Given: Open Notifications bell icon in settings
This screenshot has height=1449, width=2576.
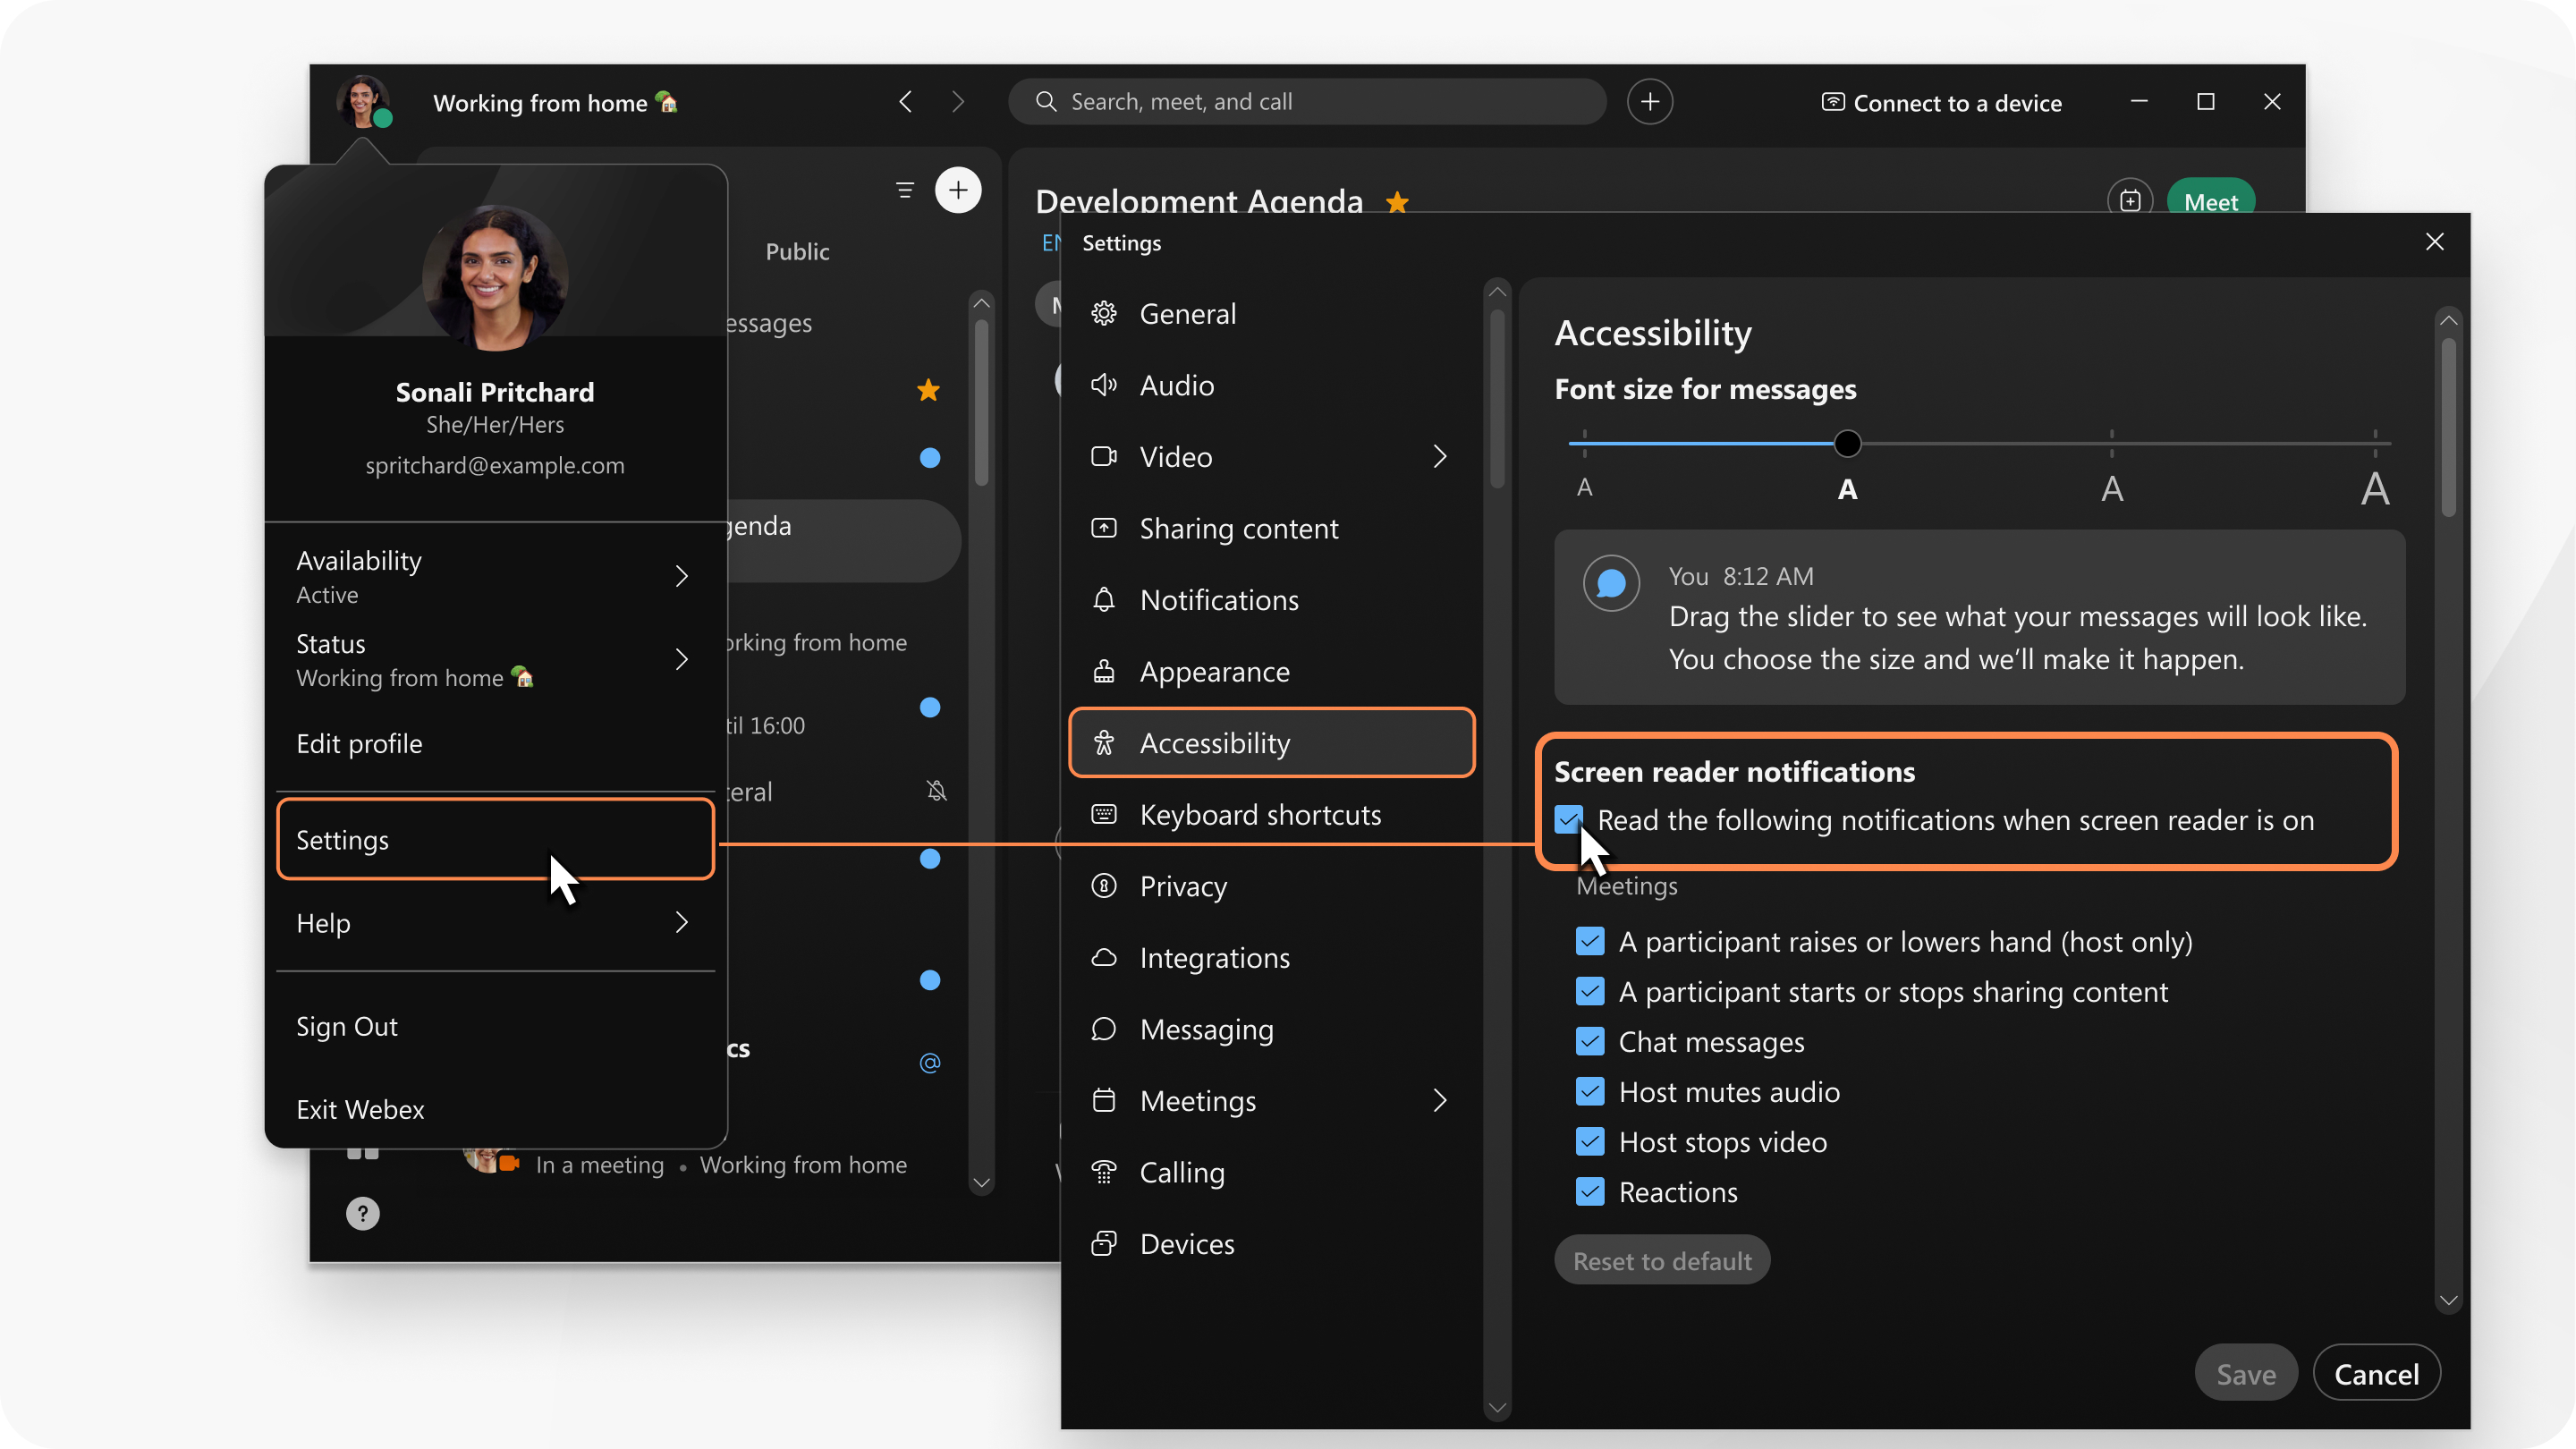Looking at the screenshot, I should tap(1103, 600).
